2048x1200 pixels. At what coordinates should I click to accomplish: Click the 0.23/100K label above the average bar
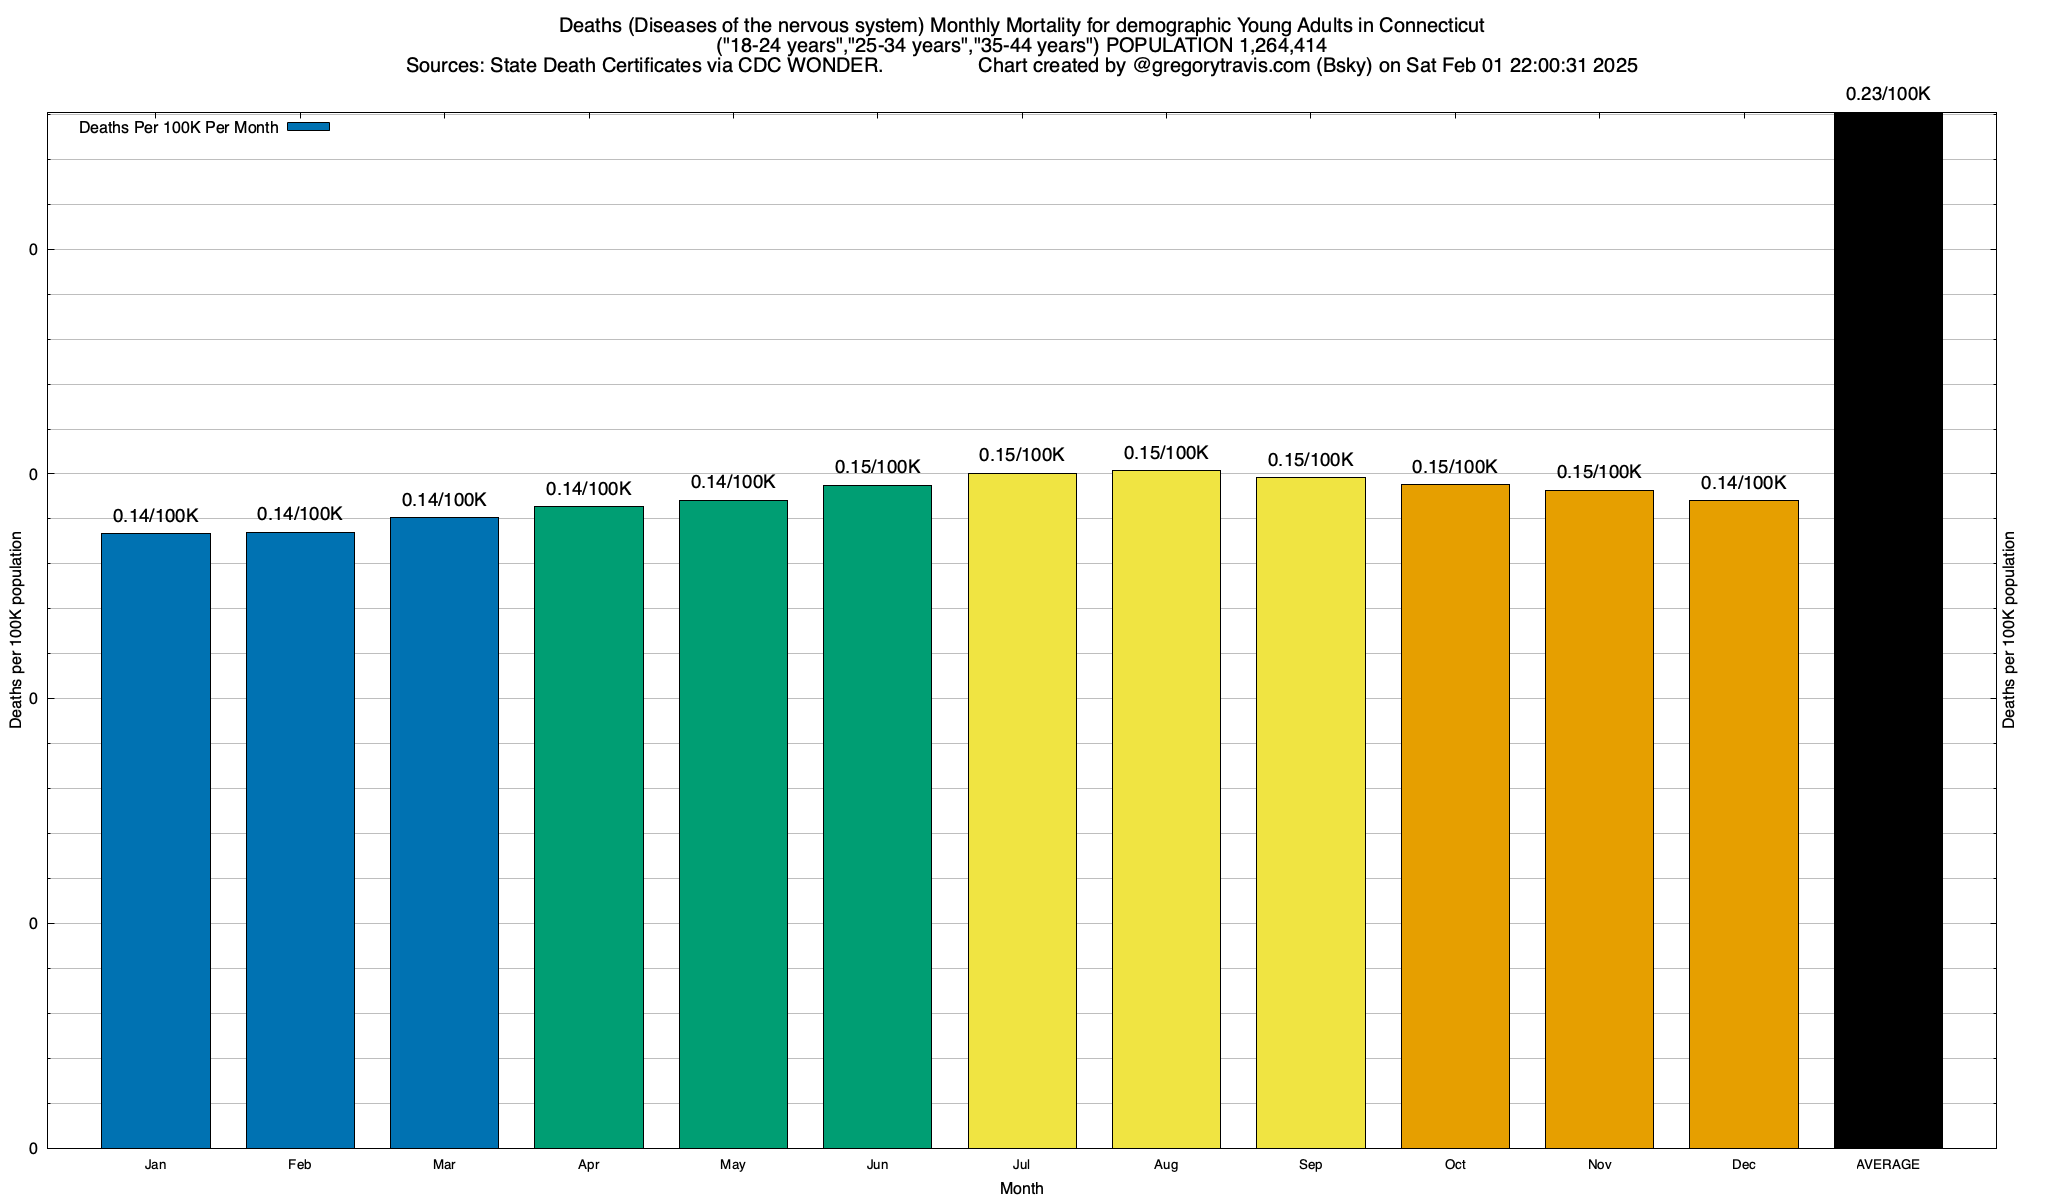(1888, 94)
